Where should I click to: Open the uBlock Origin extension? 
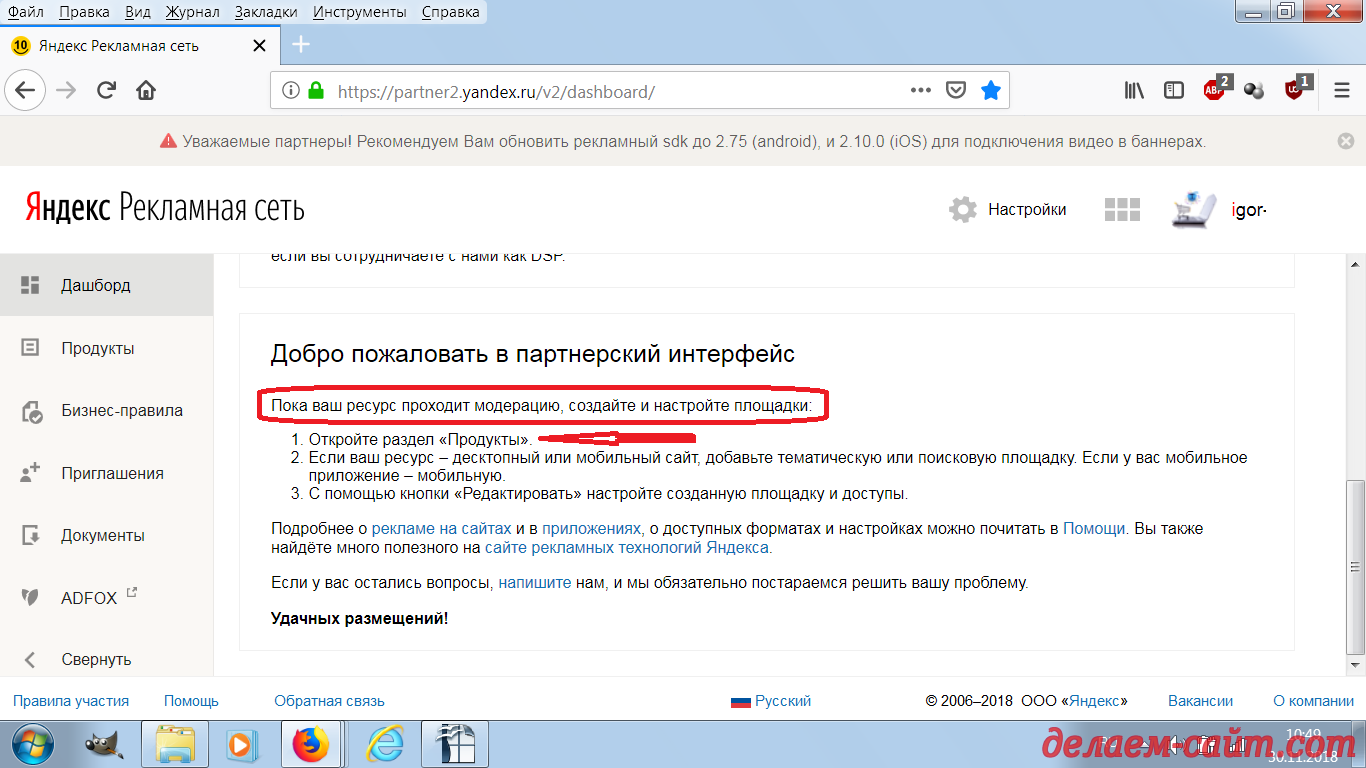[1296, 88]
